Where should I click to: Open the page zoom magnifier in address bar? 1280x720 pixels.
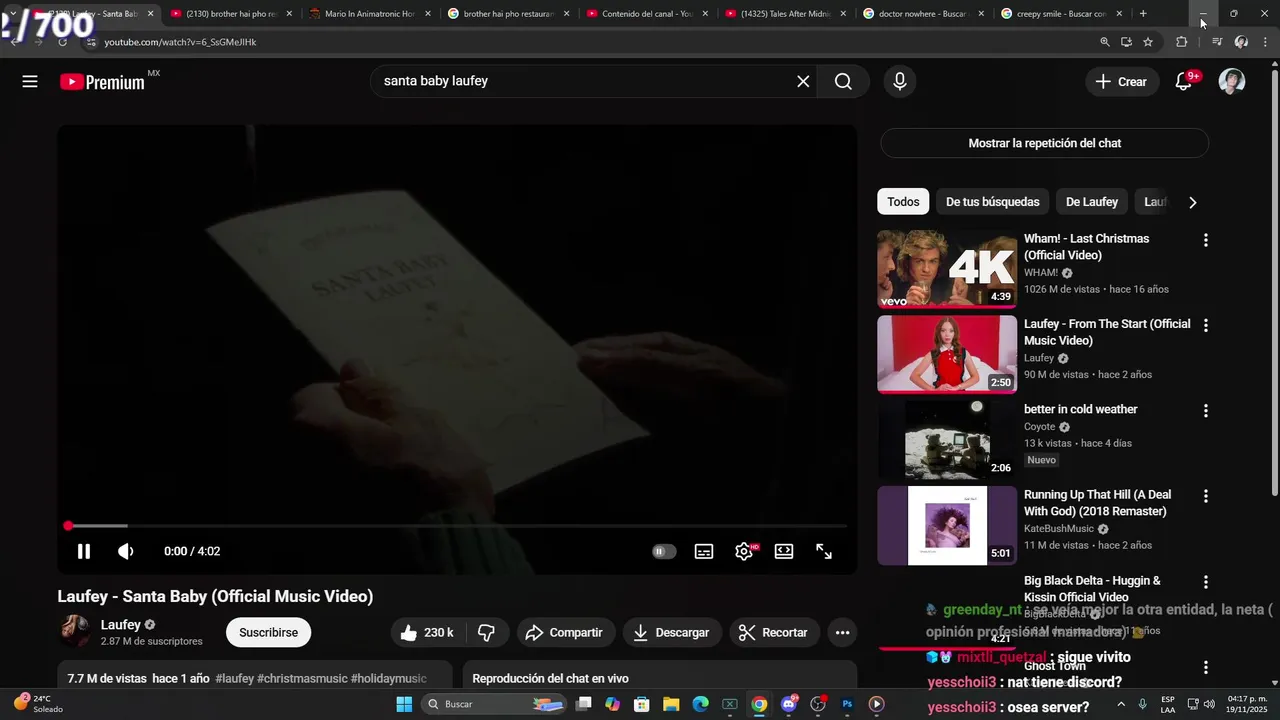[1105, 42]
